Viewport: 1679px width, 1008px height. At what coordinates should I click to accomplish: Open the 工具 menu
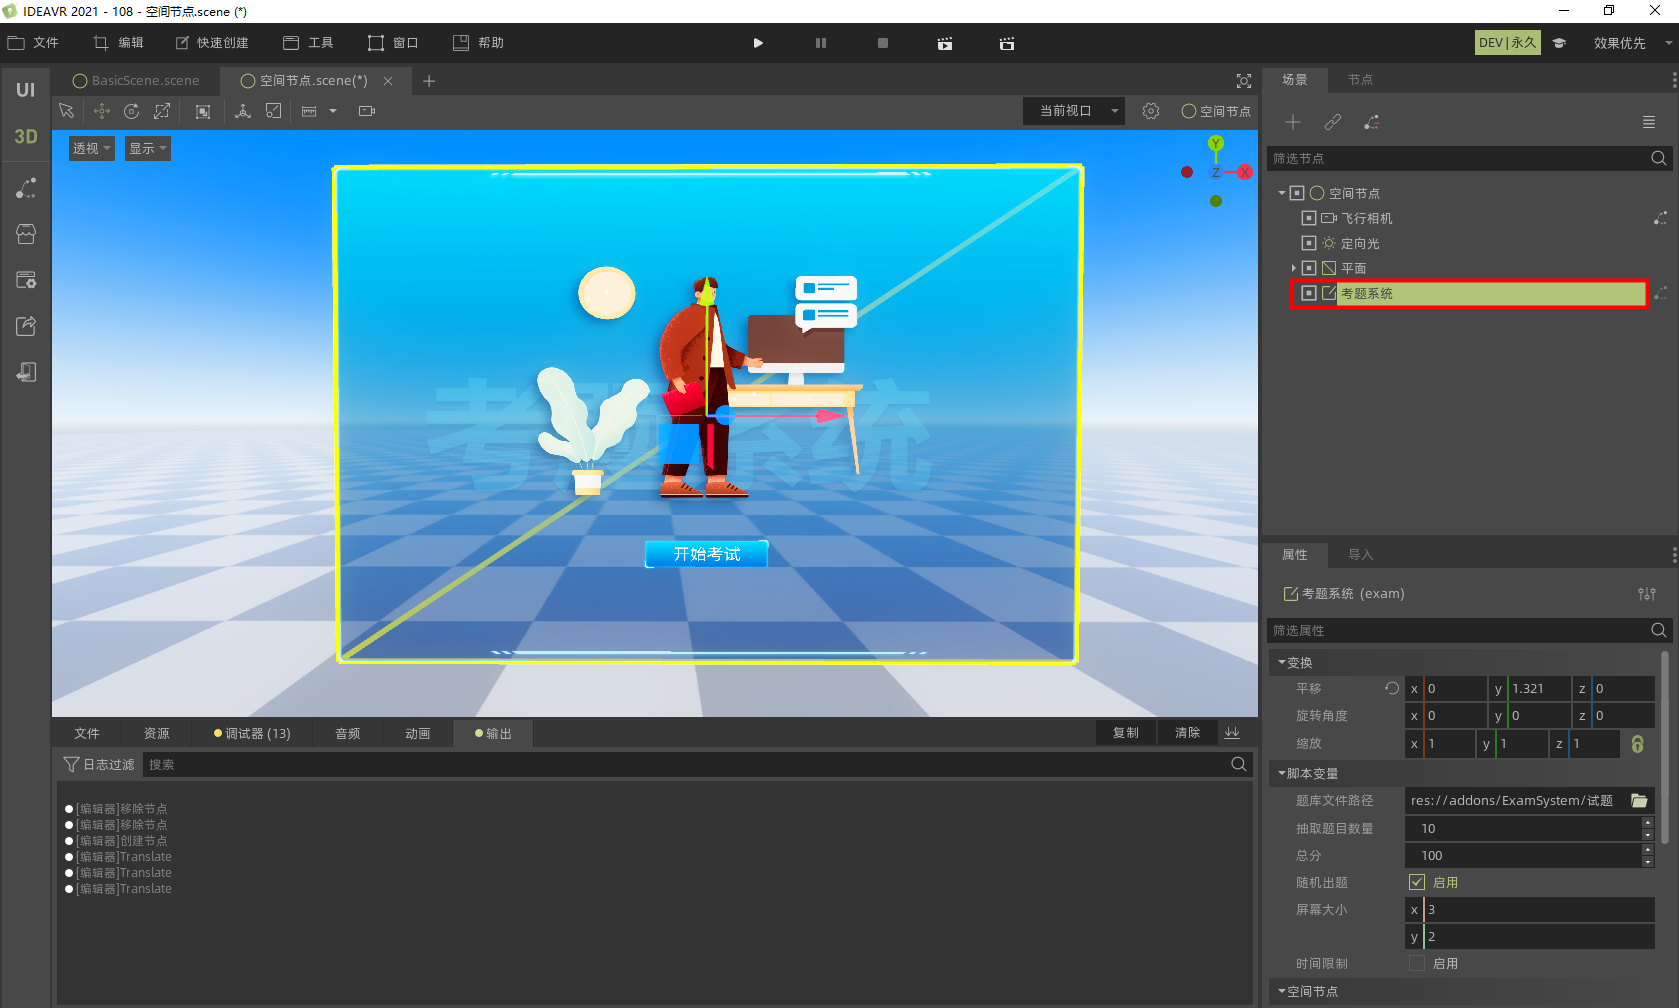(x=308, y=43)
